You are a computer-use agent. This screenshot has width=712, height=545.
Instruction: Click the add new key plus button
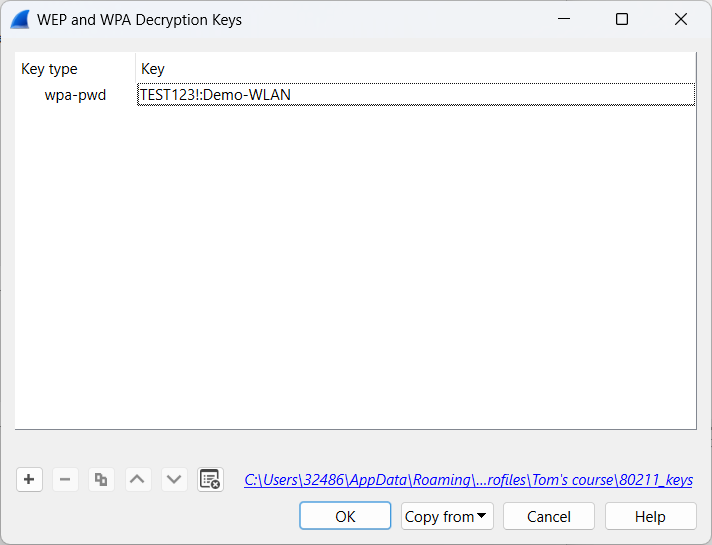click(x=29, y=480)
